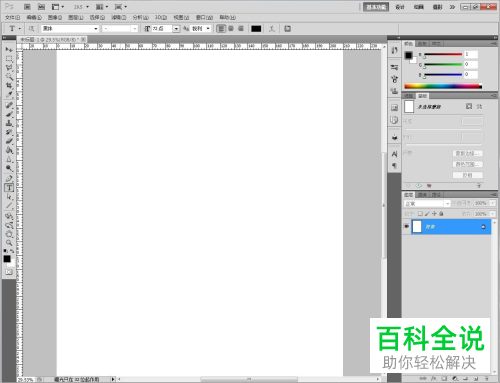
Task: Select the Pen tool
Action: [x=9, y=178]
